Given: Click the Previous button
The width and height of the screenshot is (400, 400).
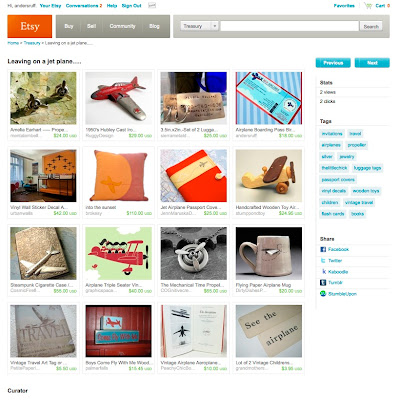Looking at the screenshot, I should [x=333, y=63].
